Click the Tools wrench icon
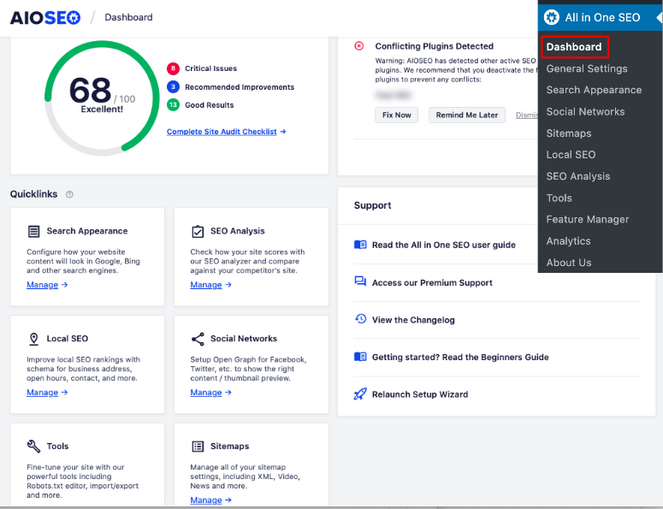This screenshot has width=663, height=509. [34, 446]
